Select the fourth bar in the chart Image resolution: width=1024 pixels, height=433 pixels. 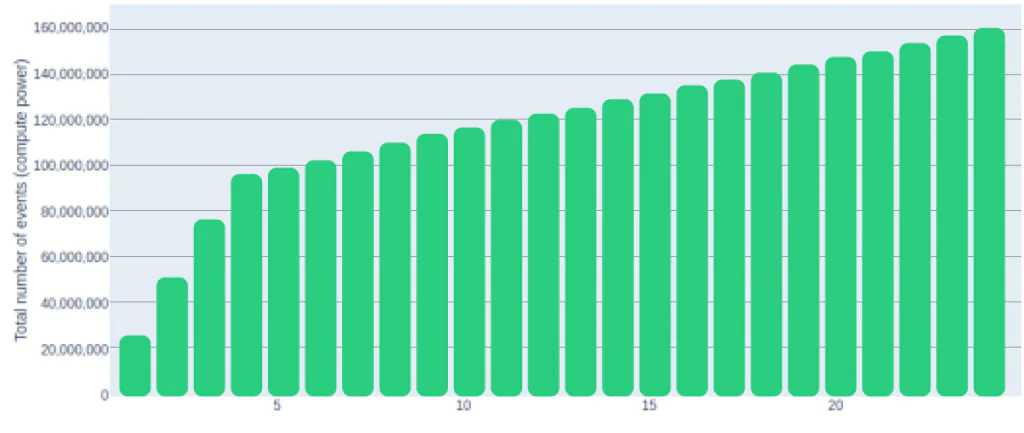(246, 285)
